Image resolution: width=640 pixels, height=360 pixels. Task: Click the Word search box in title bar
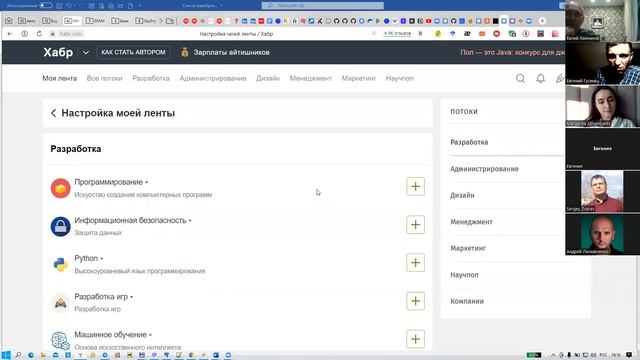point(322,5)
